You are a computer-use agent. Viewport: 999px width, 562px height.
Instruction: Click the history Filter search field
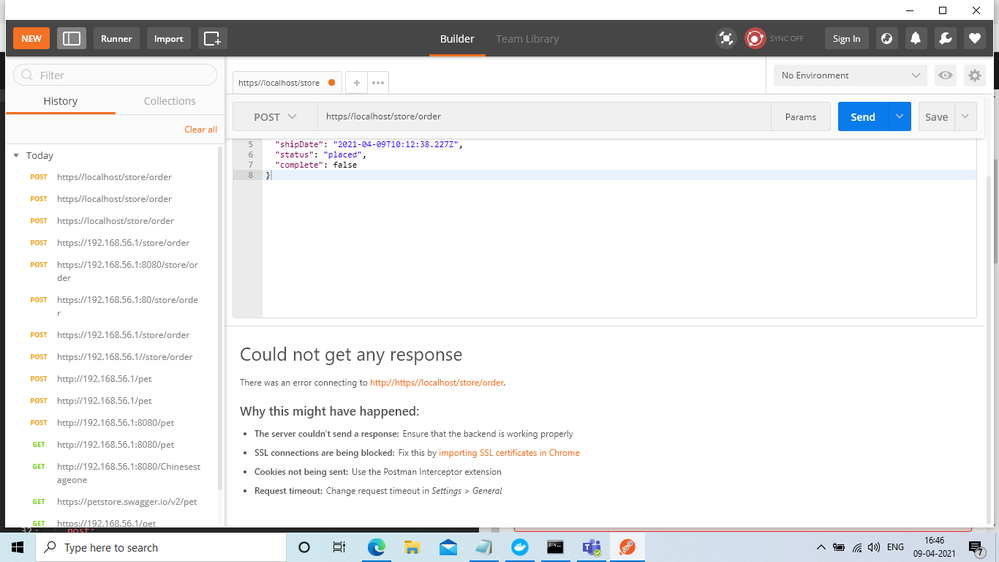[x=115, y=75]
